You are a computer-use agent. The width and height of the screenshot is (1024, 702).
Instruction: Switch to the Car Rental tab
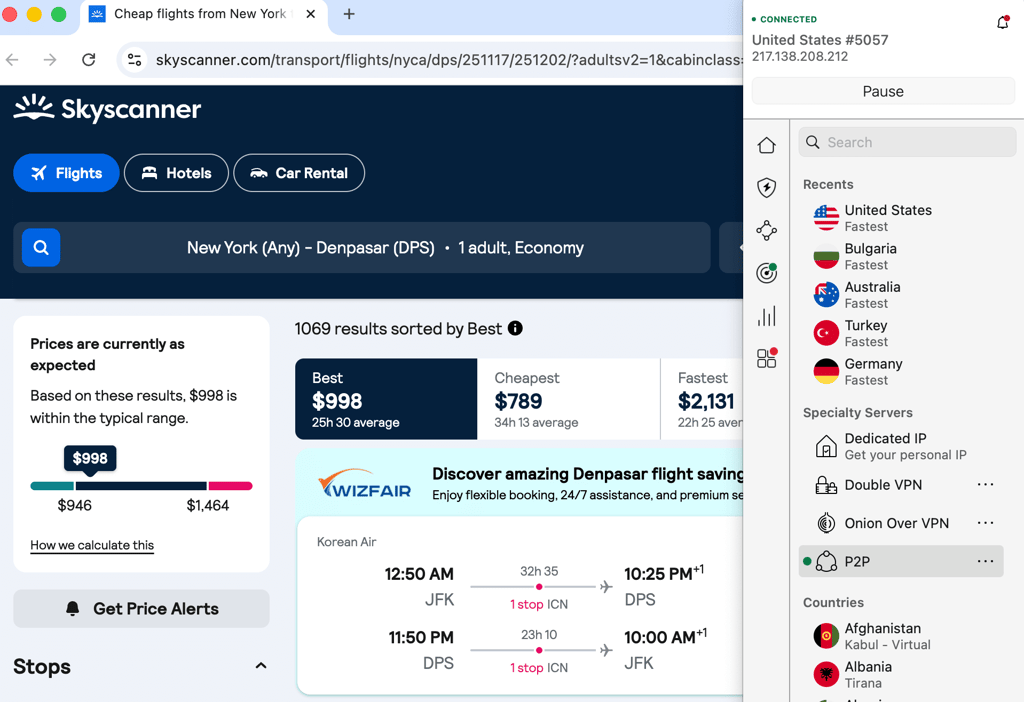coord(299,173)
